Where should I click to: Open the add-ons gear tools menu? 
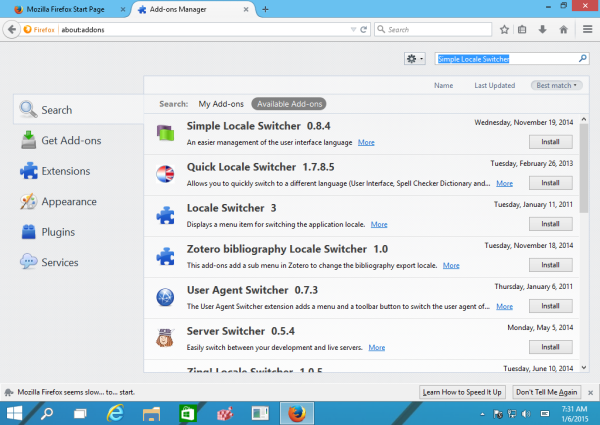[x=415, y=59]
